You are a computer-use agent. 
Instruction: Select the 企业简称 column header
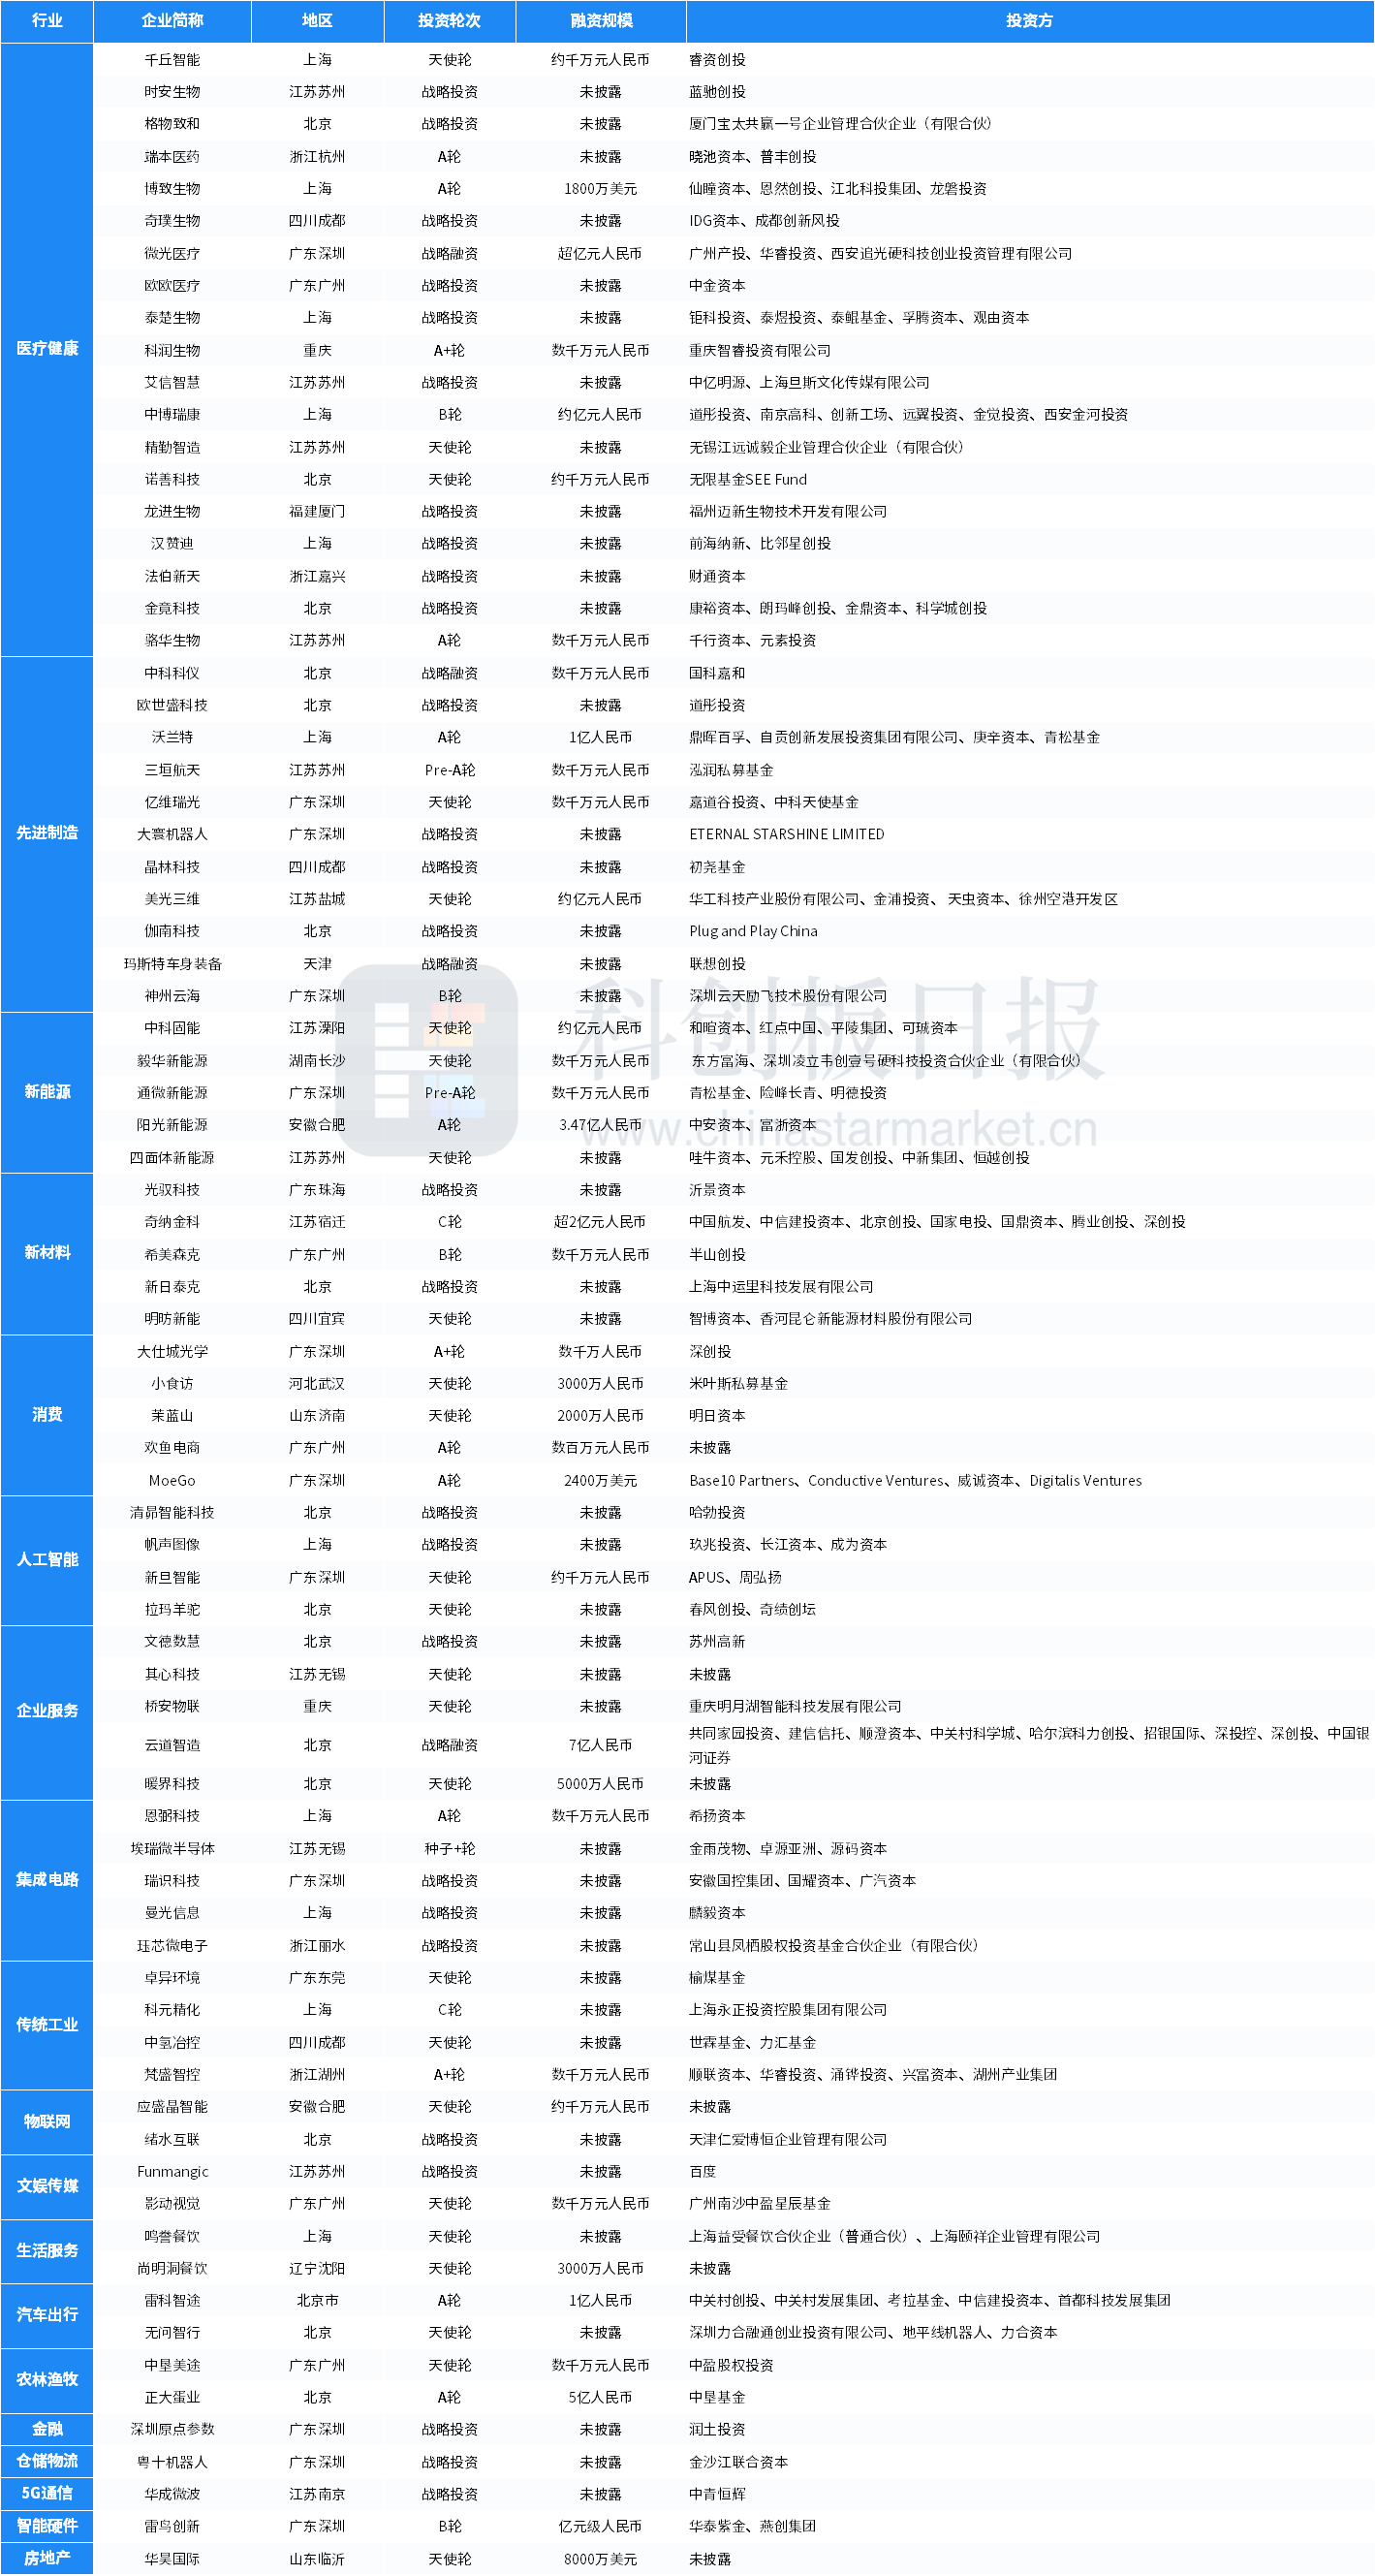click(x=172, y=21)
